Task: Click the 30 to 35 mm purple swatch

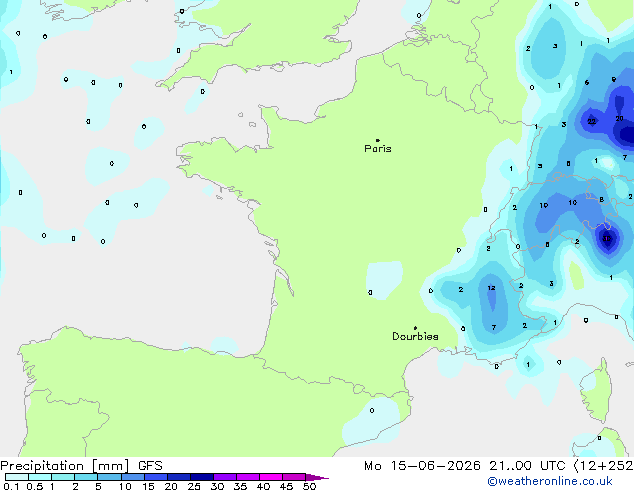Action: coord(225,477)
